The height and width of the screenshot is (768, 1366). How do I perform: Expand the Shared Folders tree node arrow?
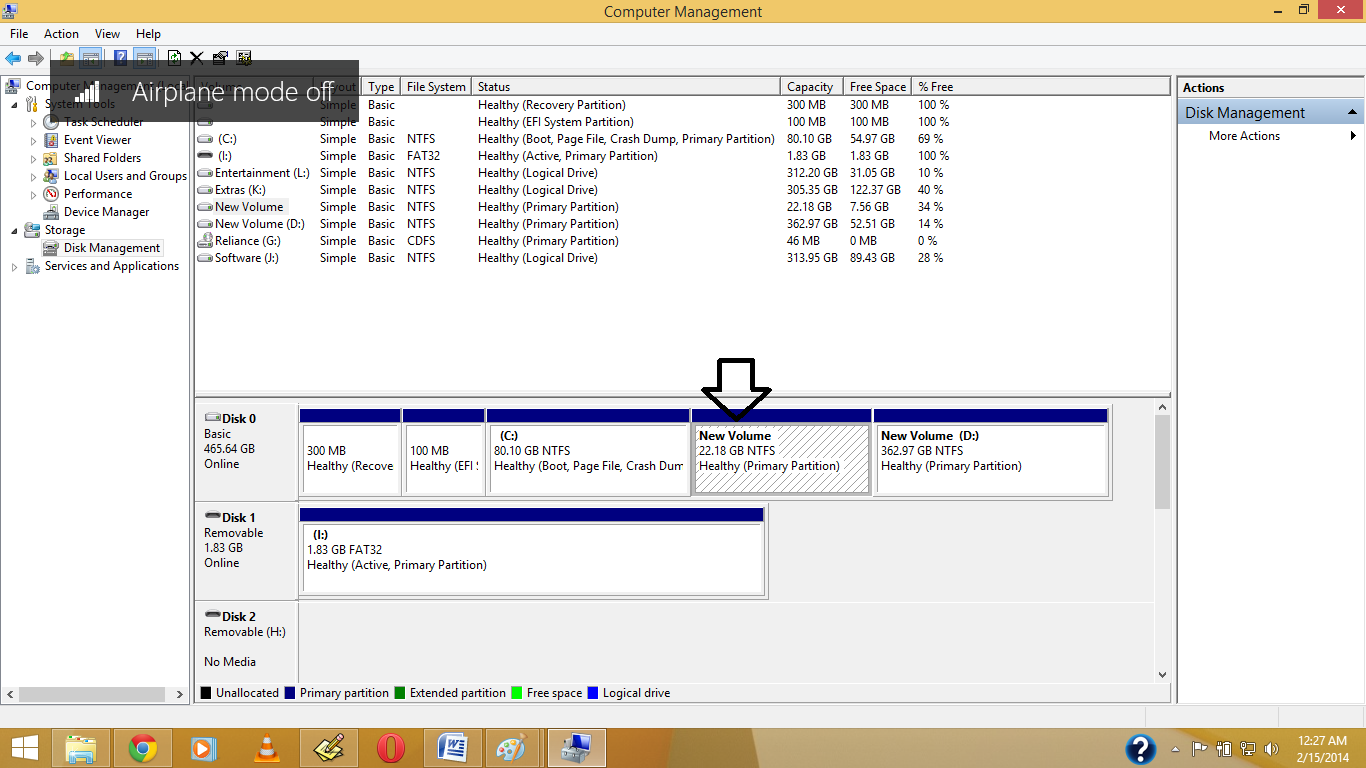click(x=33, y=158)
